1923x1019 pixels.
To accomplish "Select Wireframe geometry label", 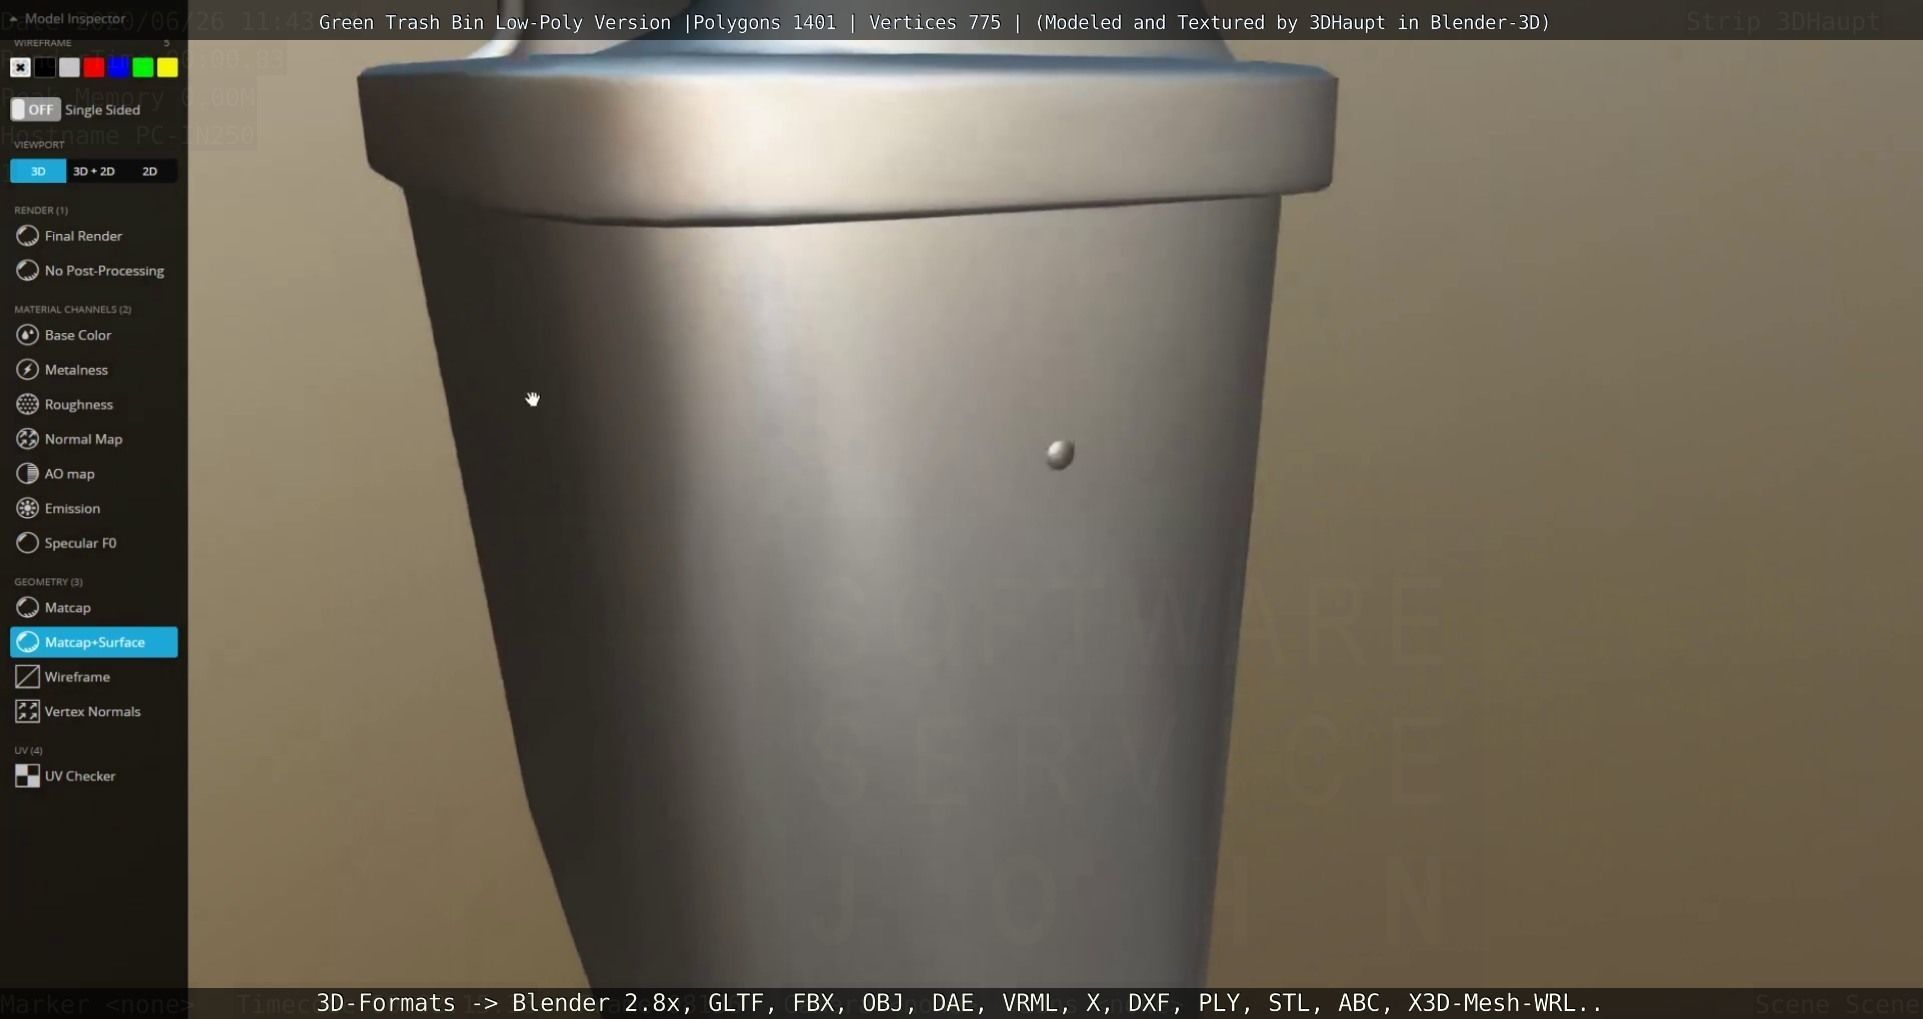I will tap(77, 677).
